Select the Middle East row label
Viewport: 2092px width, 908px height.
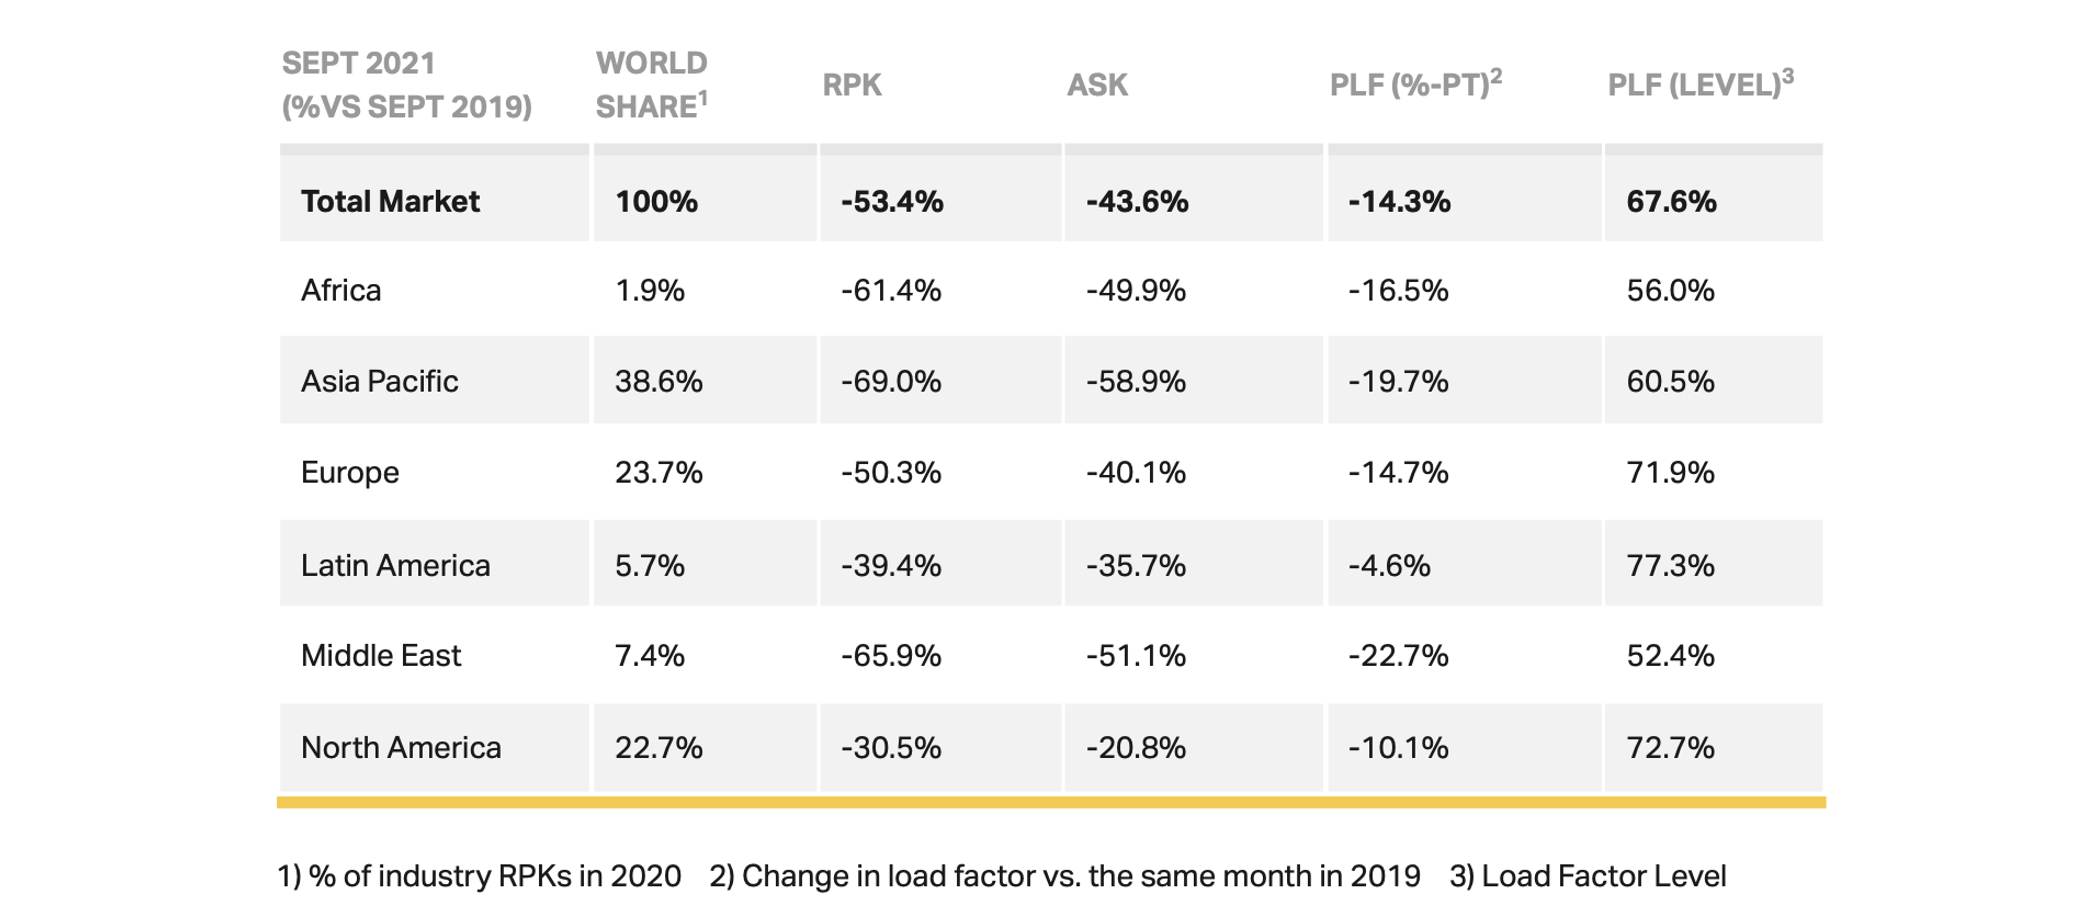(381, 655)
